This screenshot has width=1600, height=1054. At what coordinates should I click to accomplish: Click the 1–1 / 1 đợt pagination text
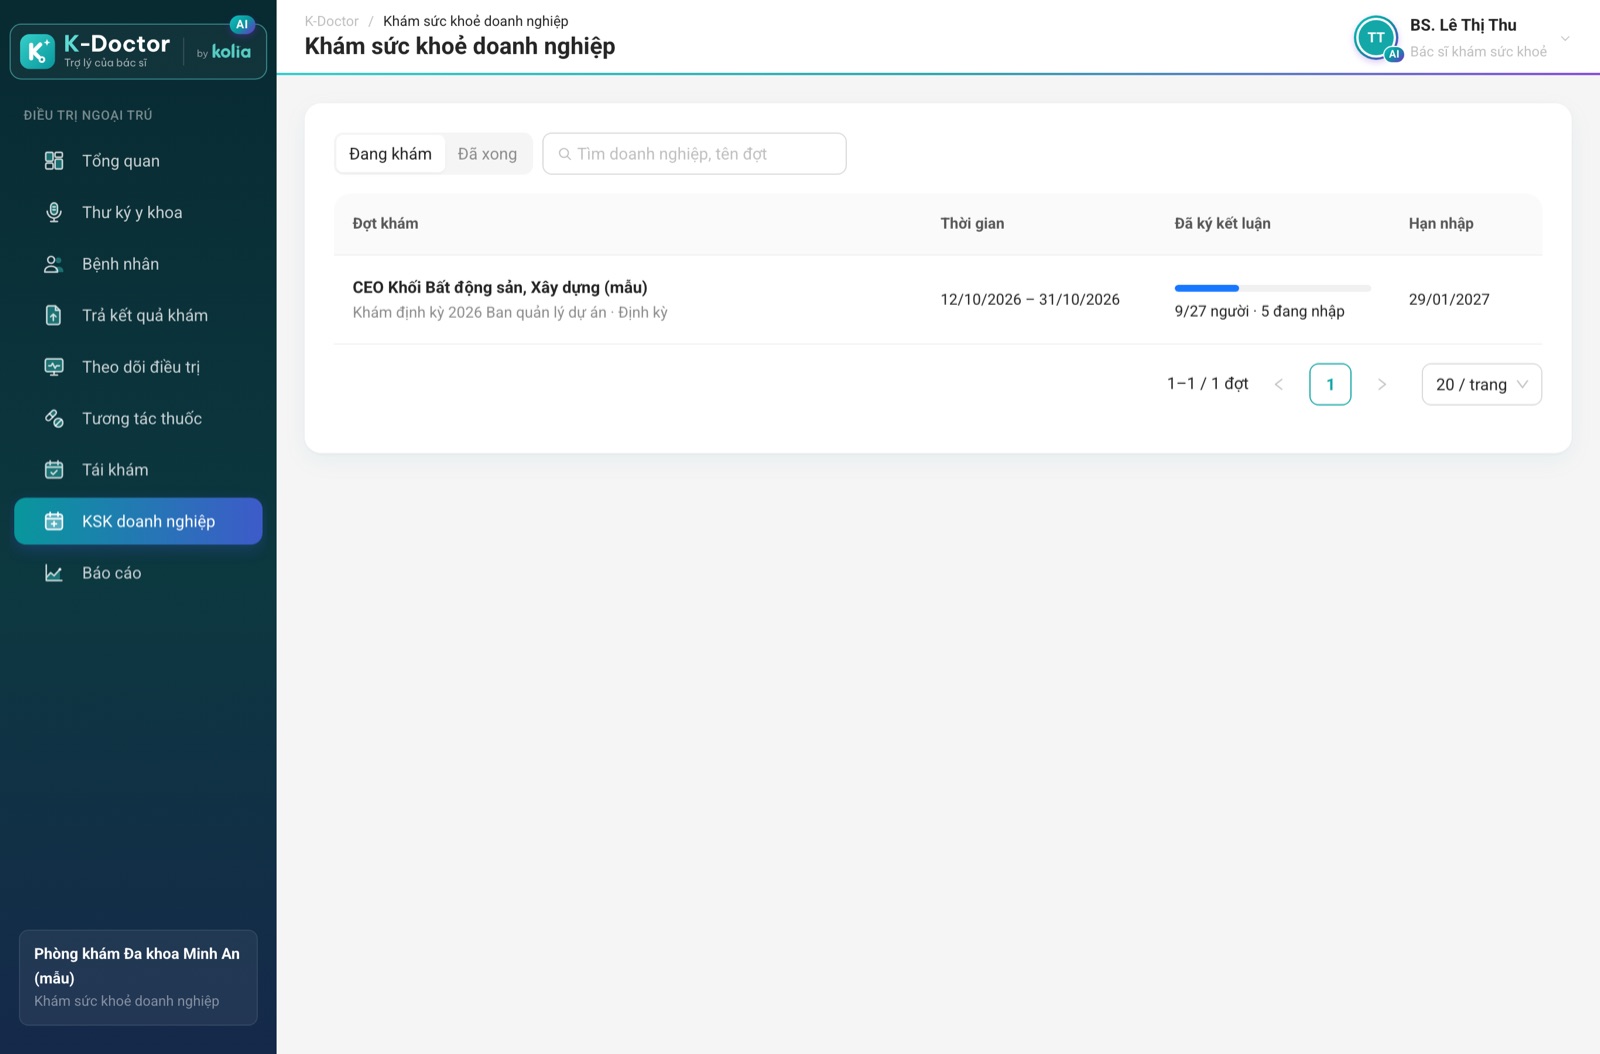1208,384
